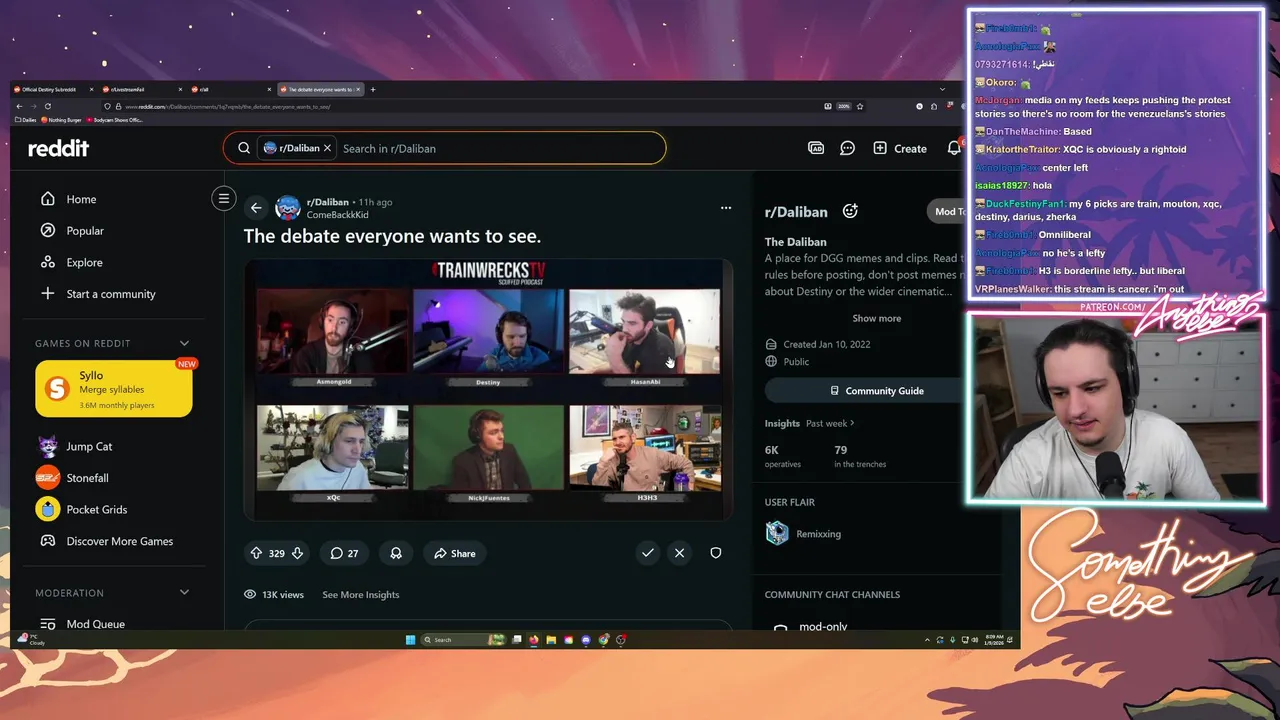1280x720 pixels.
Task: Click See More Insights link
Action: tap(360, 594)
